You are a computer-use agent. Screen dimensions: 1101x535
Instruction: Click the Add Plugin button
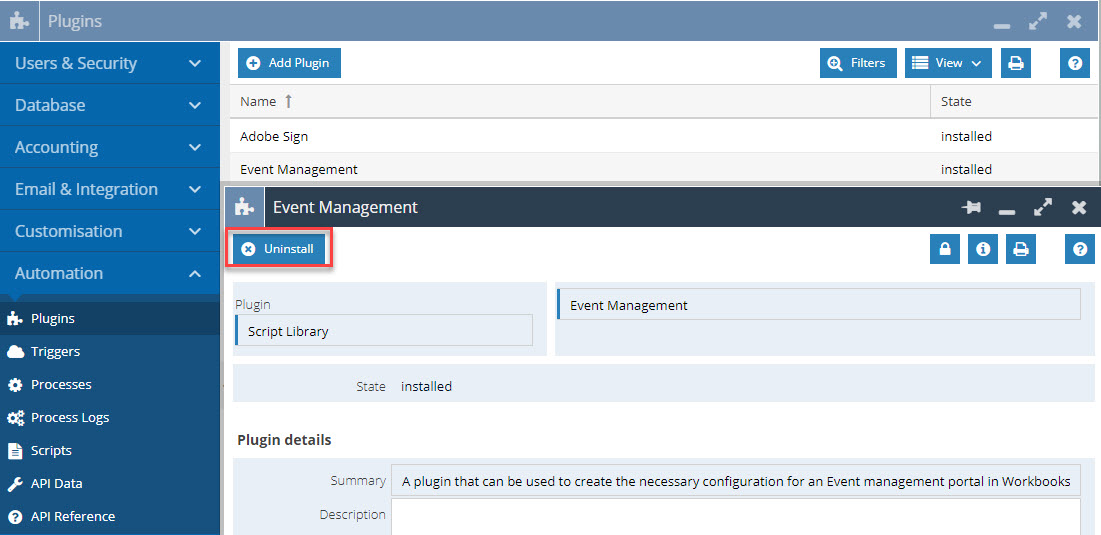coord(289,63)
